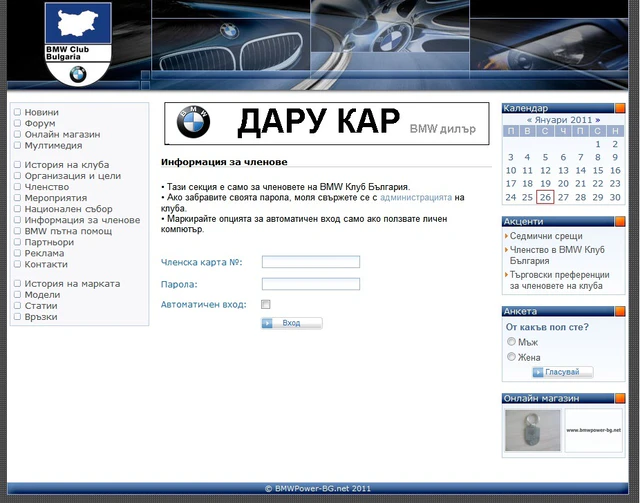Open the Седмични срещи link
Viewport: 640px width, 503px height.
point(546,236)
